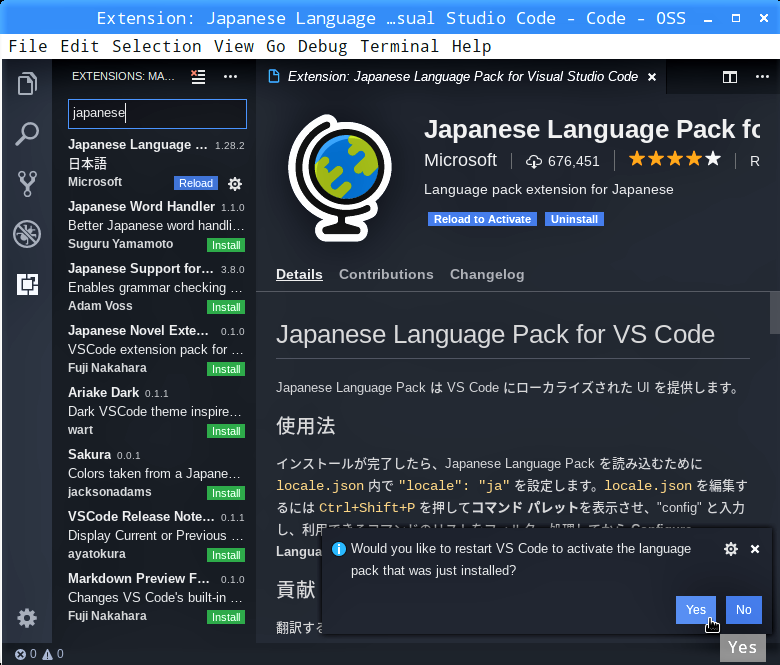Click the star rating of the extension
The height and width of the screenshot is (665, 780).
point(675,160)
